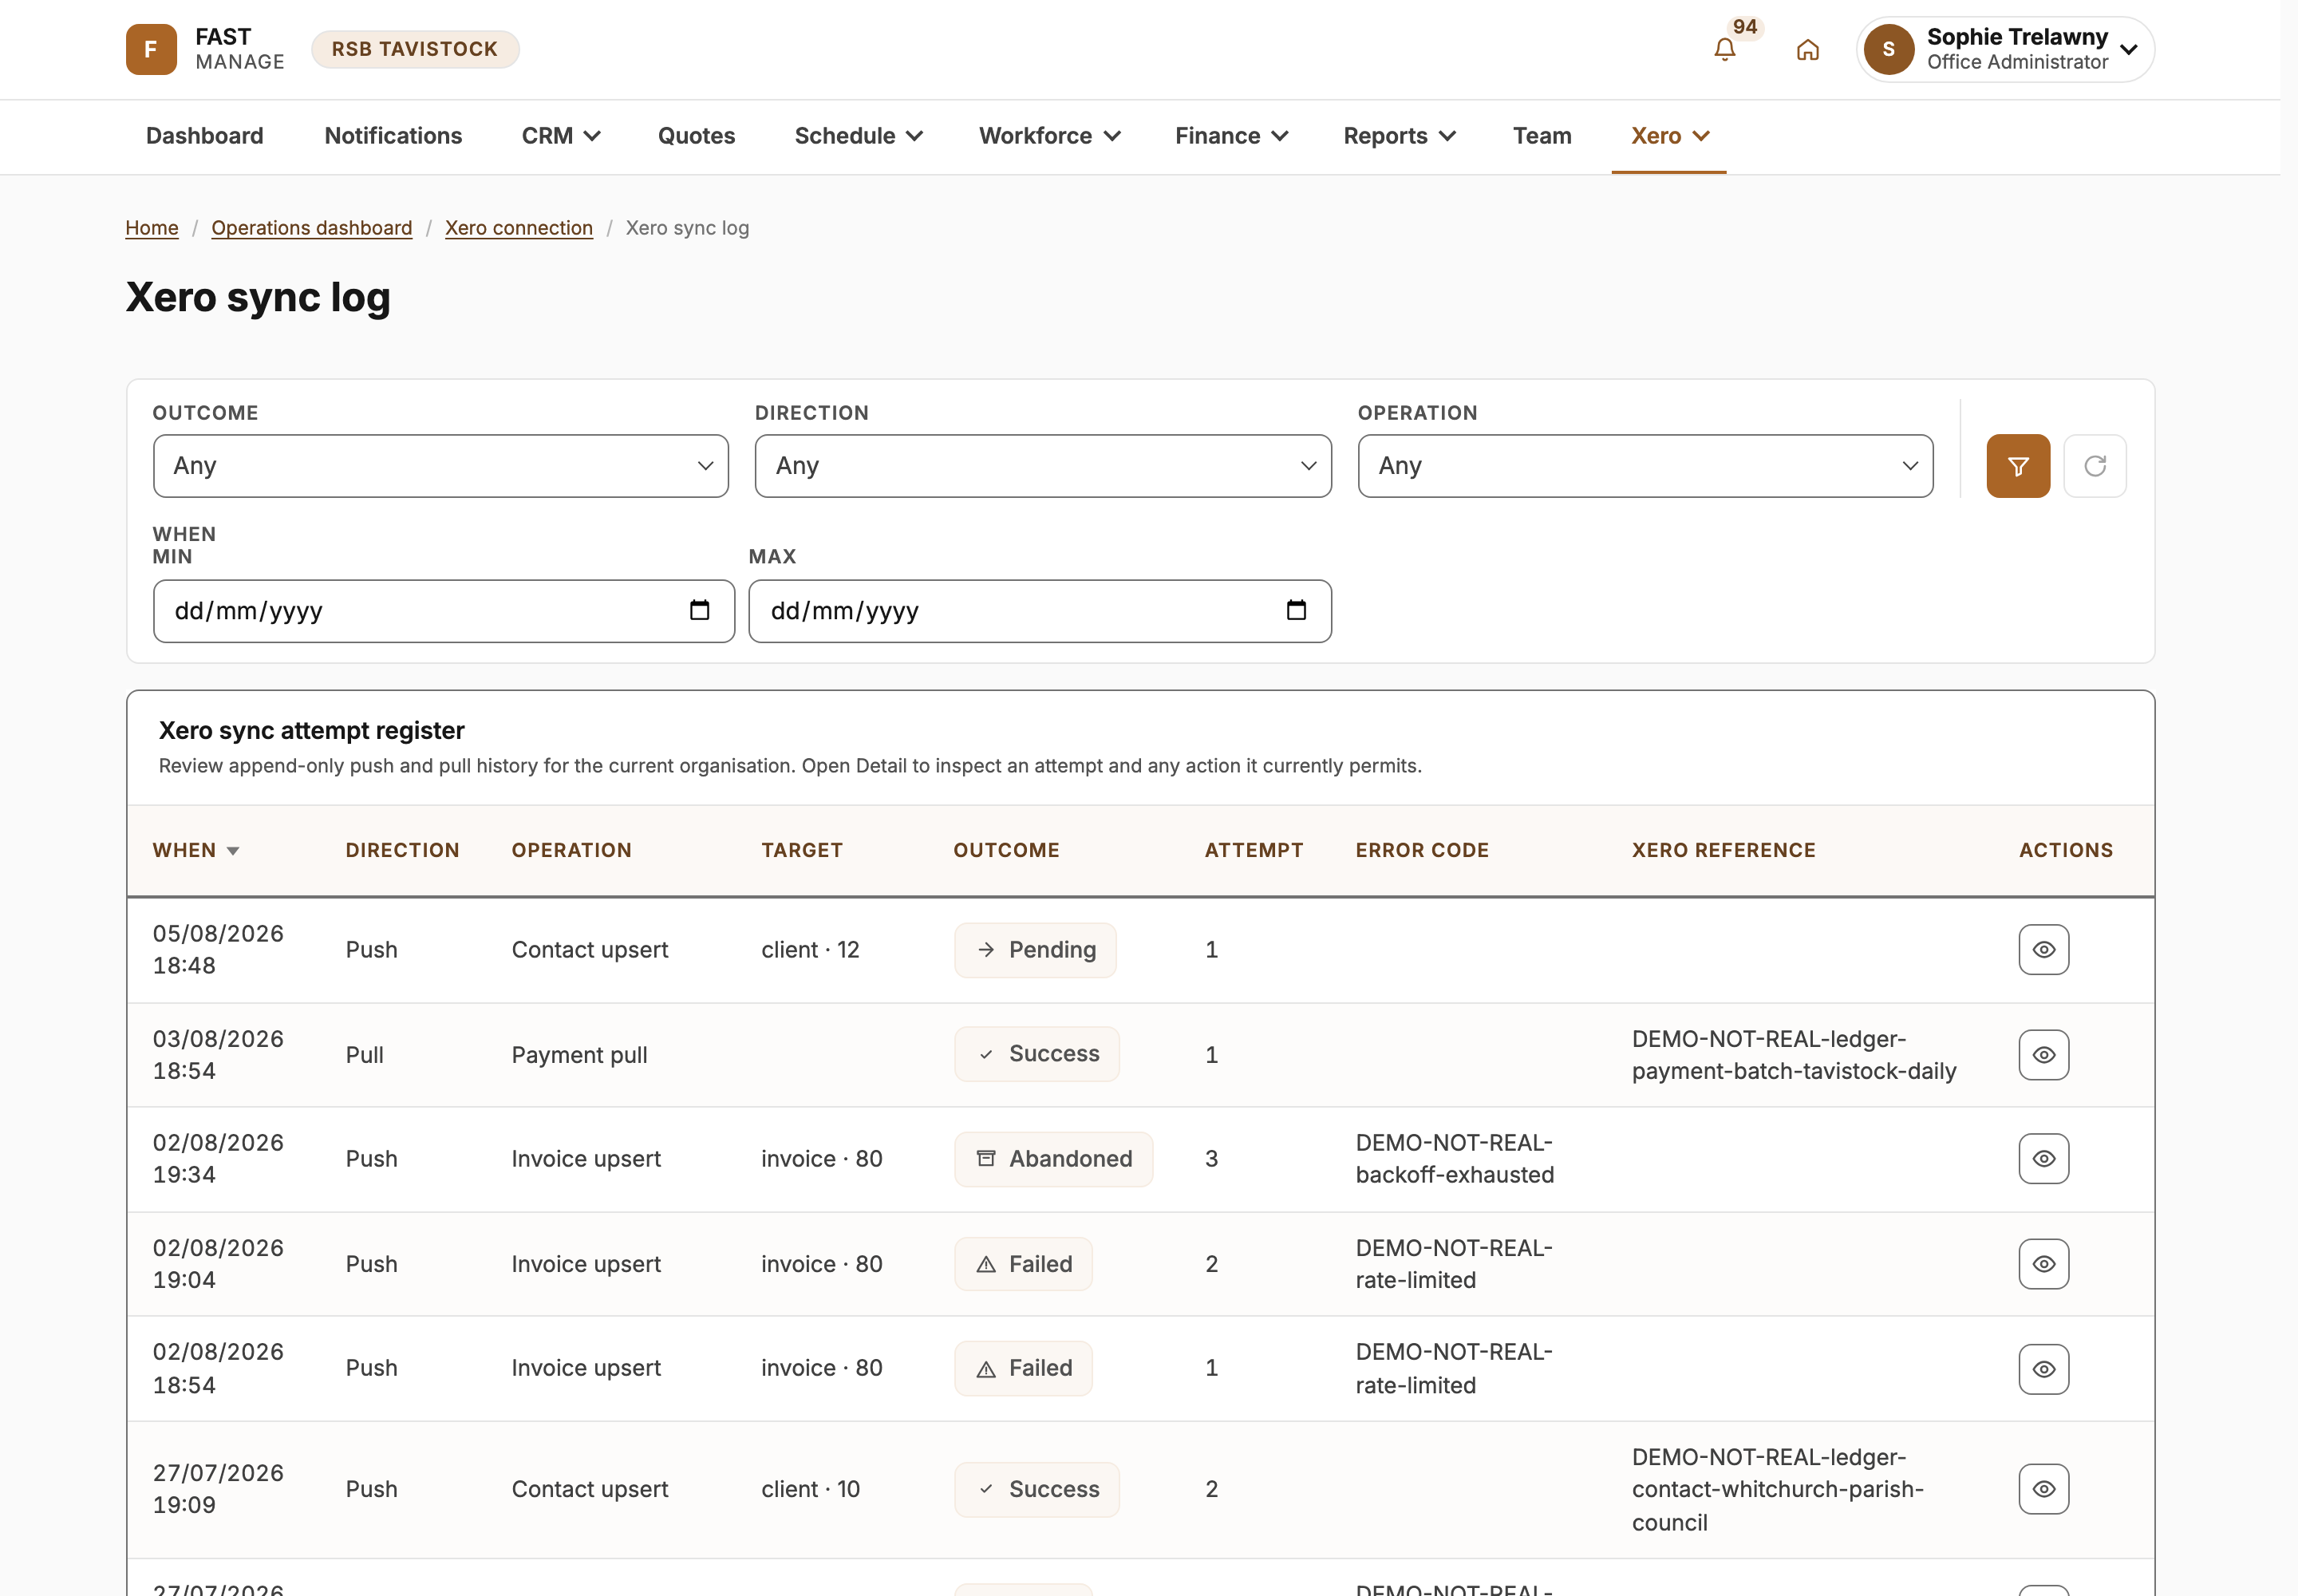Open the Direction filter dropdown
The height and width of the screenshot is (1596, 2298).
pyautogui.click(x=1043, y=466)
